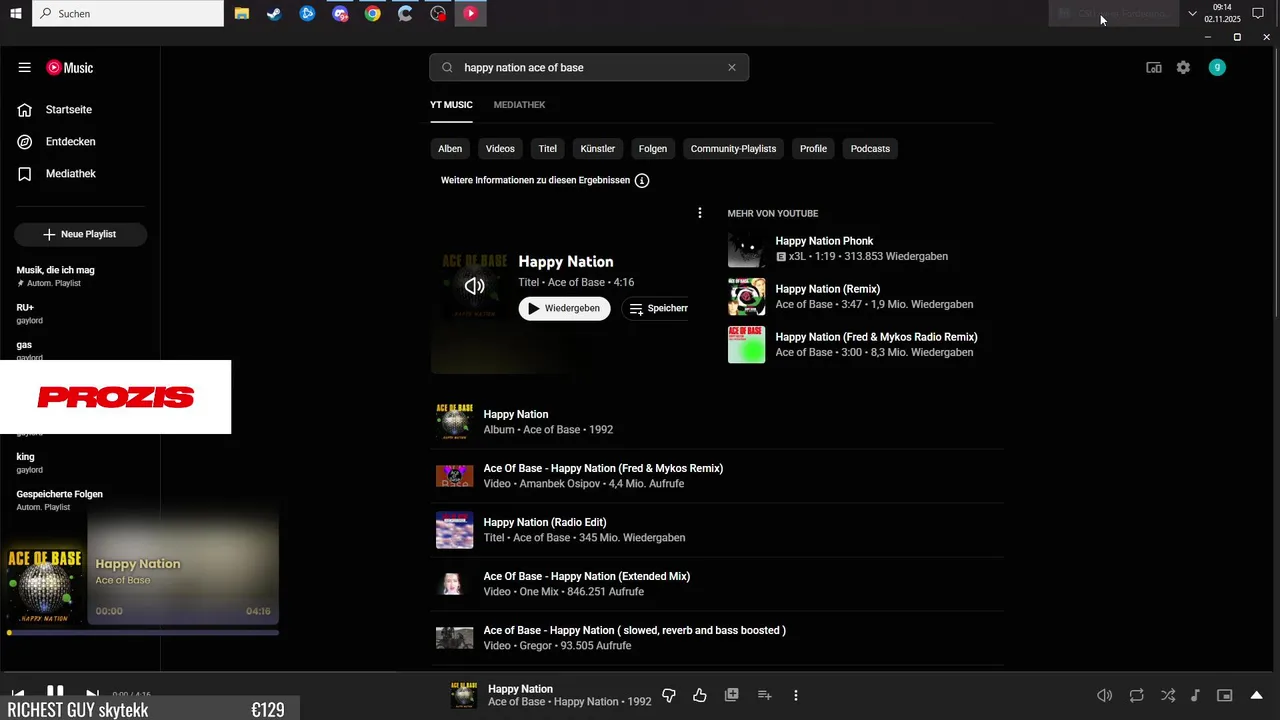
Task: Open the three-dot menu on the top result card
Action: coord(700,213)
